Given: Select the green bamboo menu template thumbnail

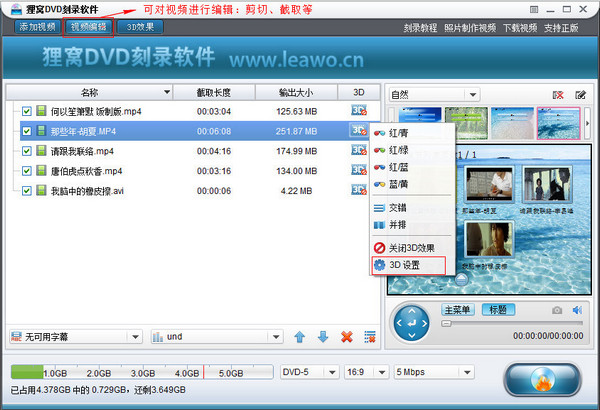Looking at the screenshot, I should [x=466, y=123].
